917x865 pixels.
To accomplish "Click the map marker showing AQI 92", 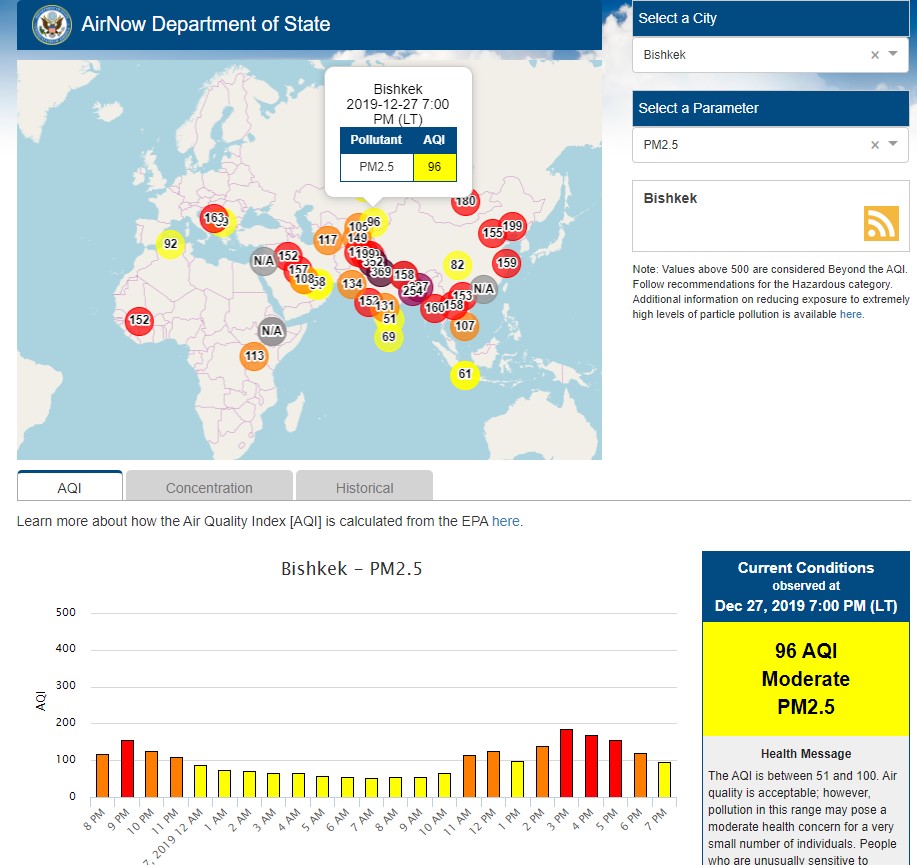I will (171, 244).
